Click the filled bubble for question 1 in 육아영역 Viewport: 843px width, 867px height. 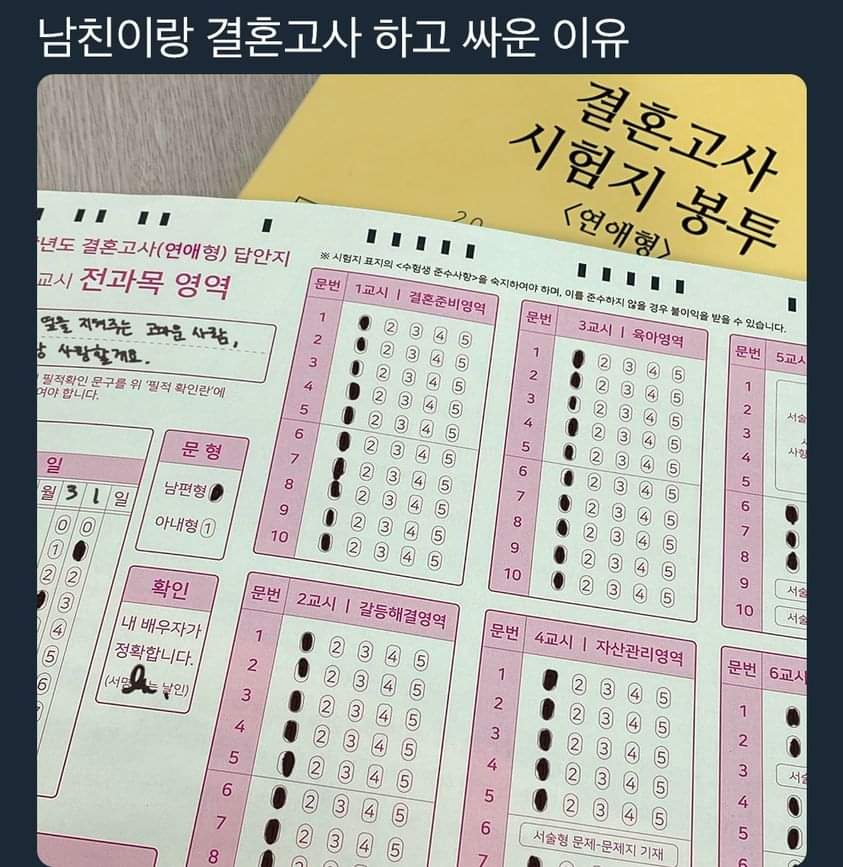tap(578, 359)
